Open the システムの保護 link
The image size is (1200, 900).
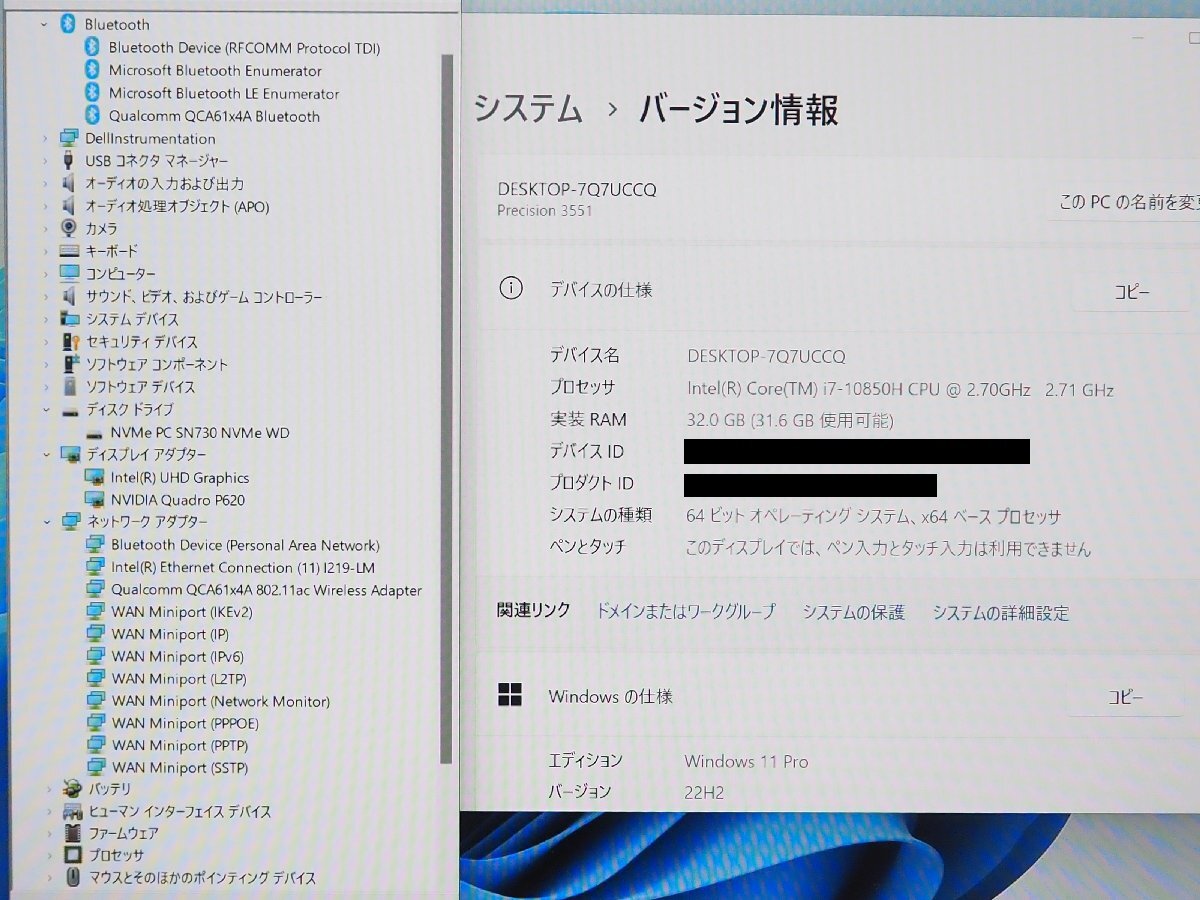point(853,612)
